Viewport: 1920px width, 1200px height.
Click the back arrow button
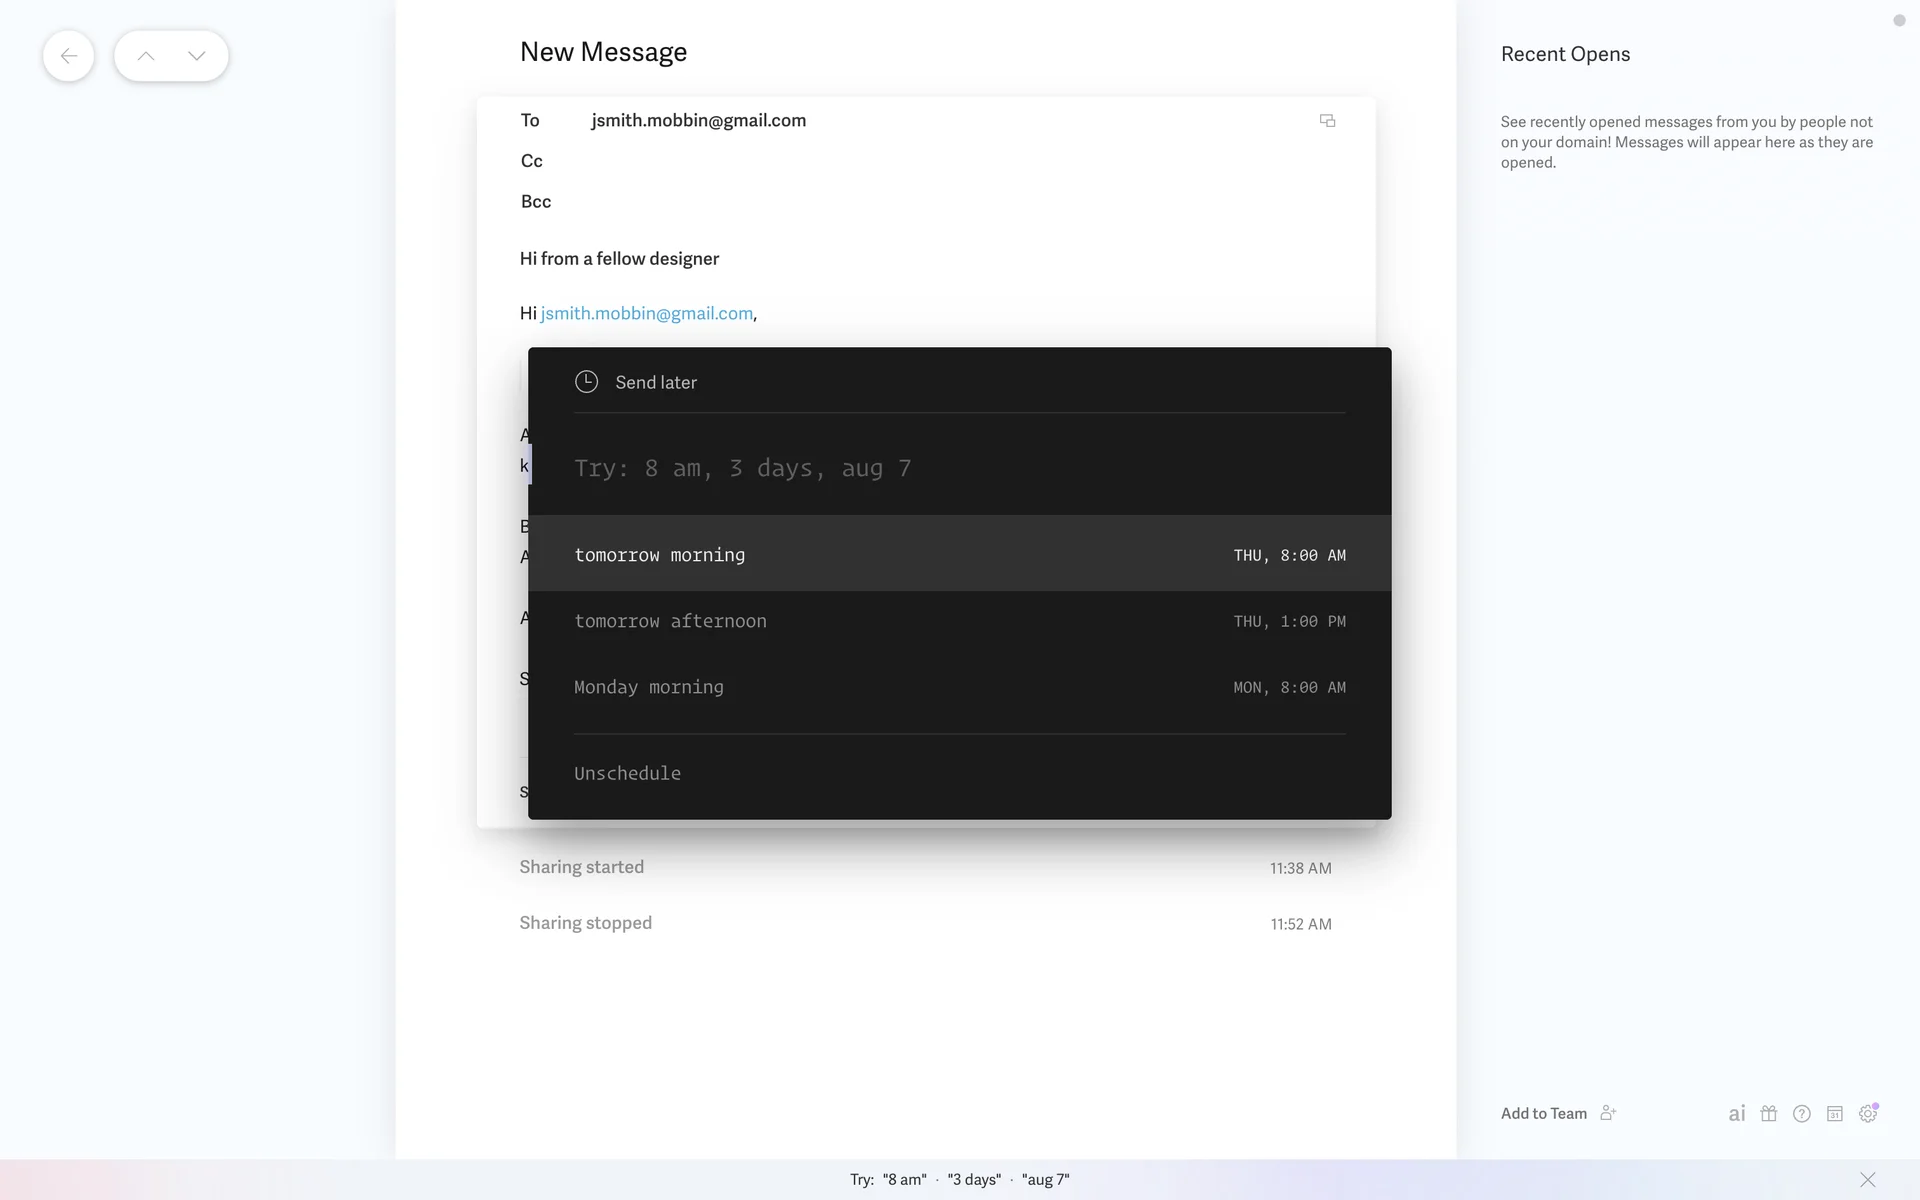coord(68,56)
